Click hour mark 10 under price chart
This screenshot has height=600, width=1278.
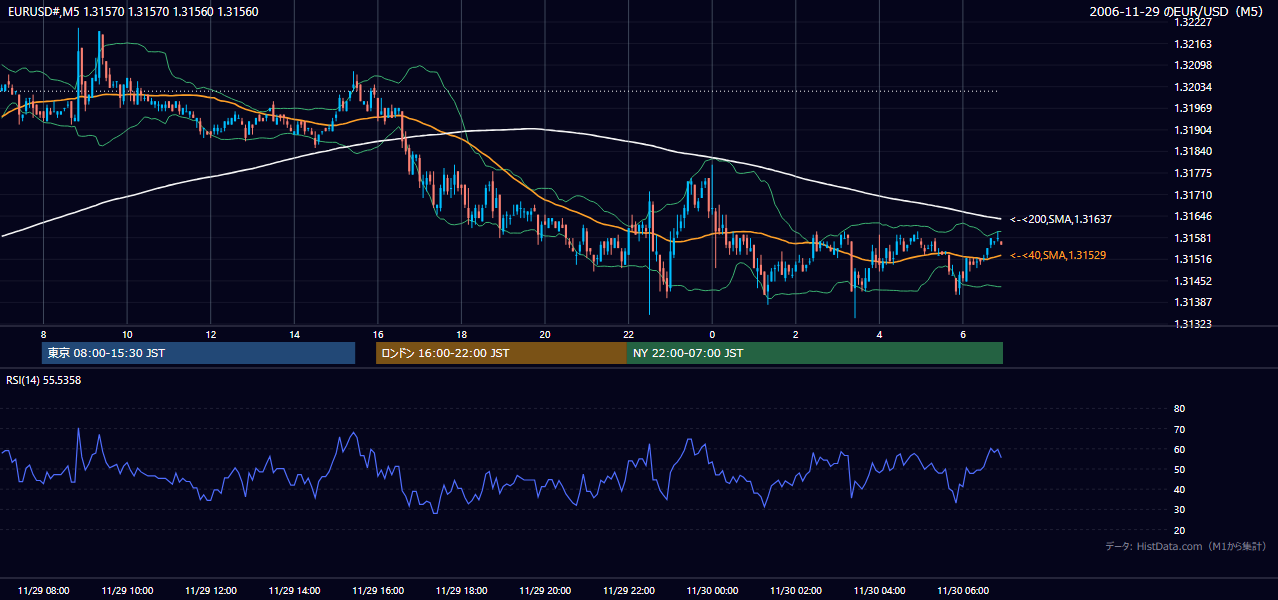point(127,334)
